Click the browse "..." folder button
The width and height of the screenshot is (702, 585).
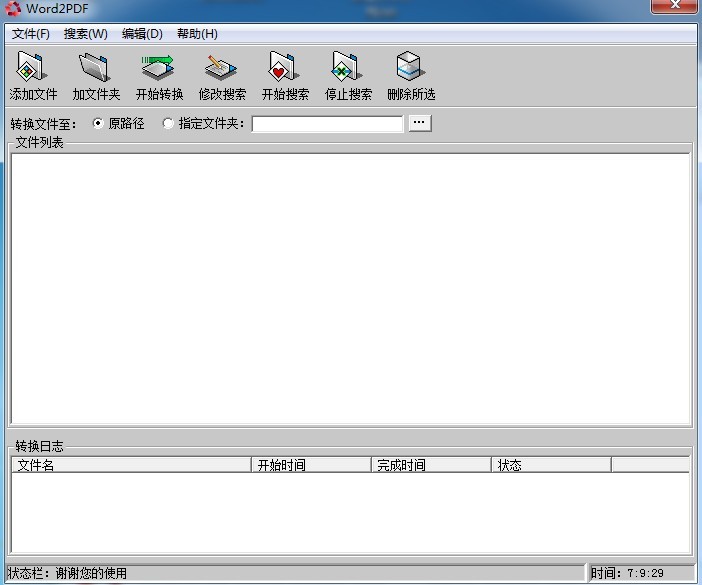click(420, 123)
